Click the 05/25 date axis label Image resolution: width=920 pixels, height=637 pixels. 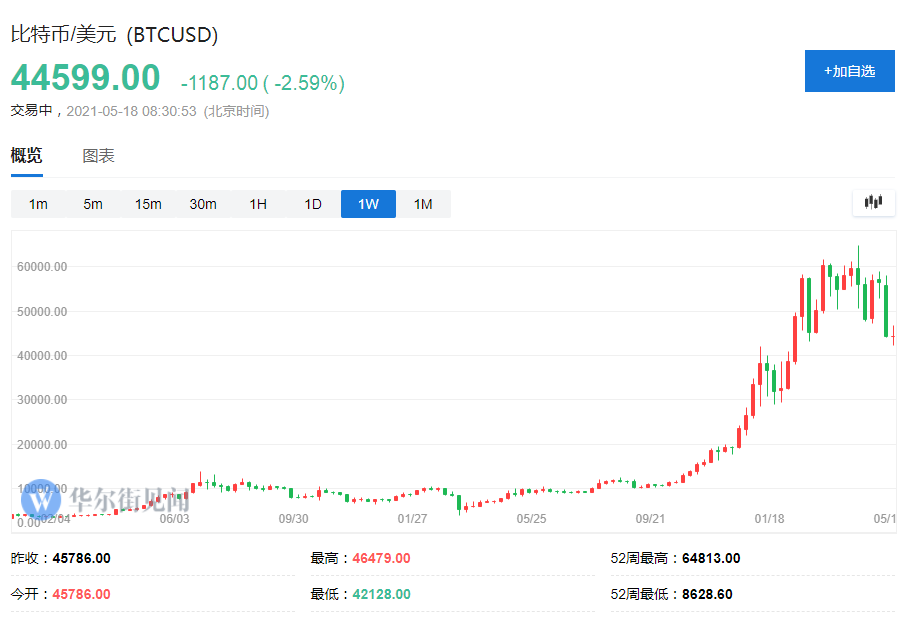pos(532,519)
